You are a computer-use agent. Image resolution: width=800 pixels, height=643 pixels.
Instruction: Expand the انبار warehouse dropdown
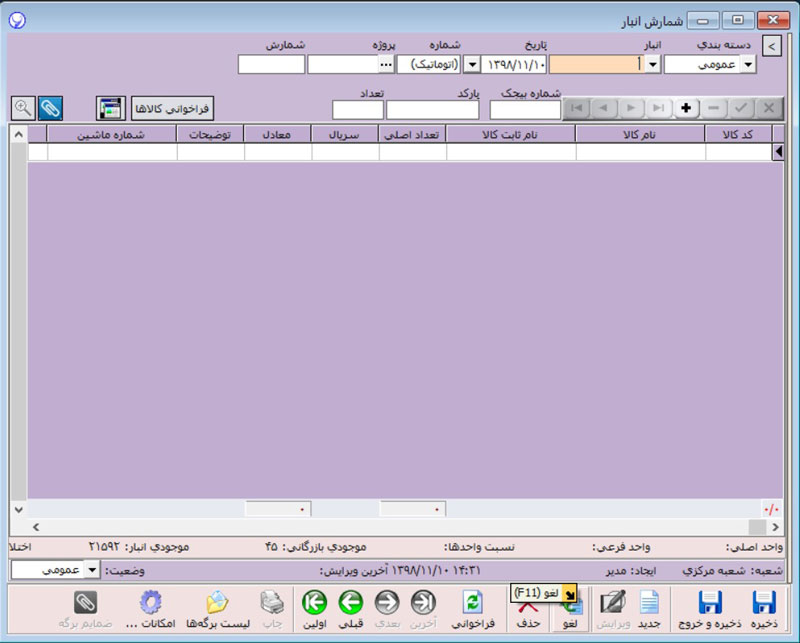pos(653,65)
